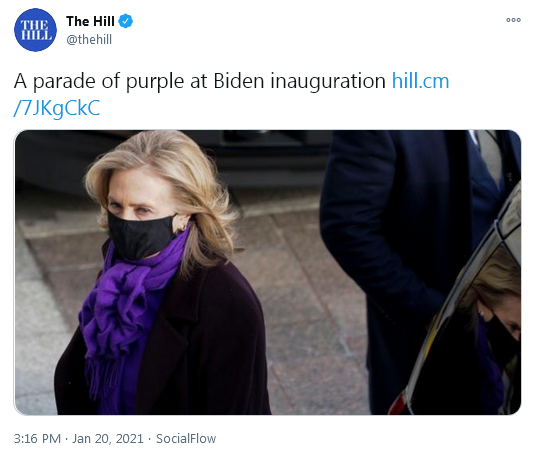Click the Jan 20, 2021 date

coord(107,439)
